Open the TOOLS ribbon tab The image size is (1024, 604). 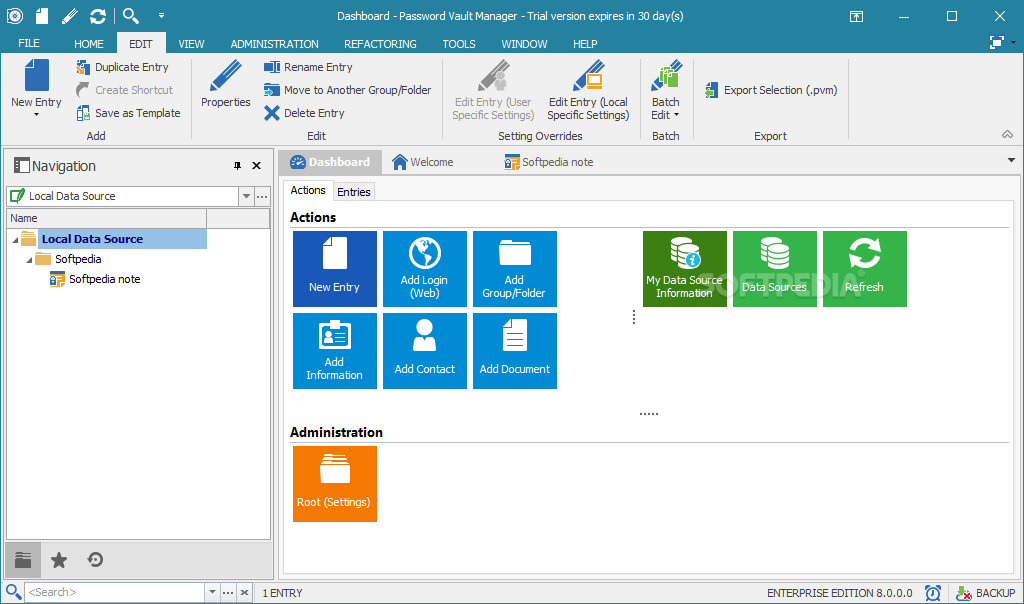[x=458, y=44]
